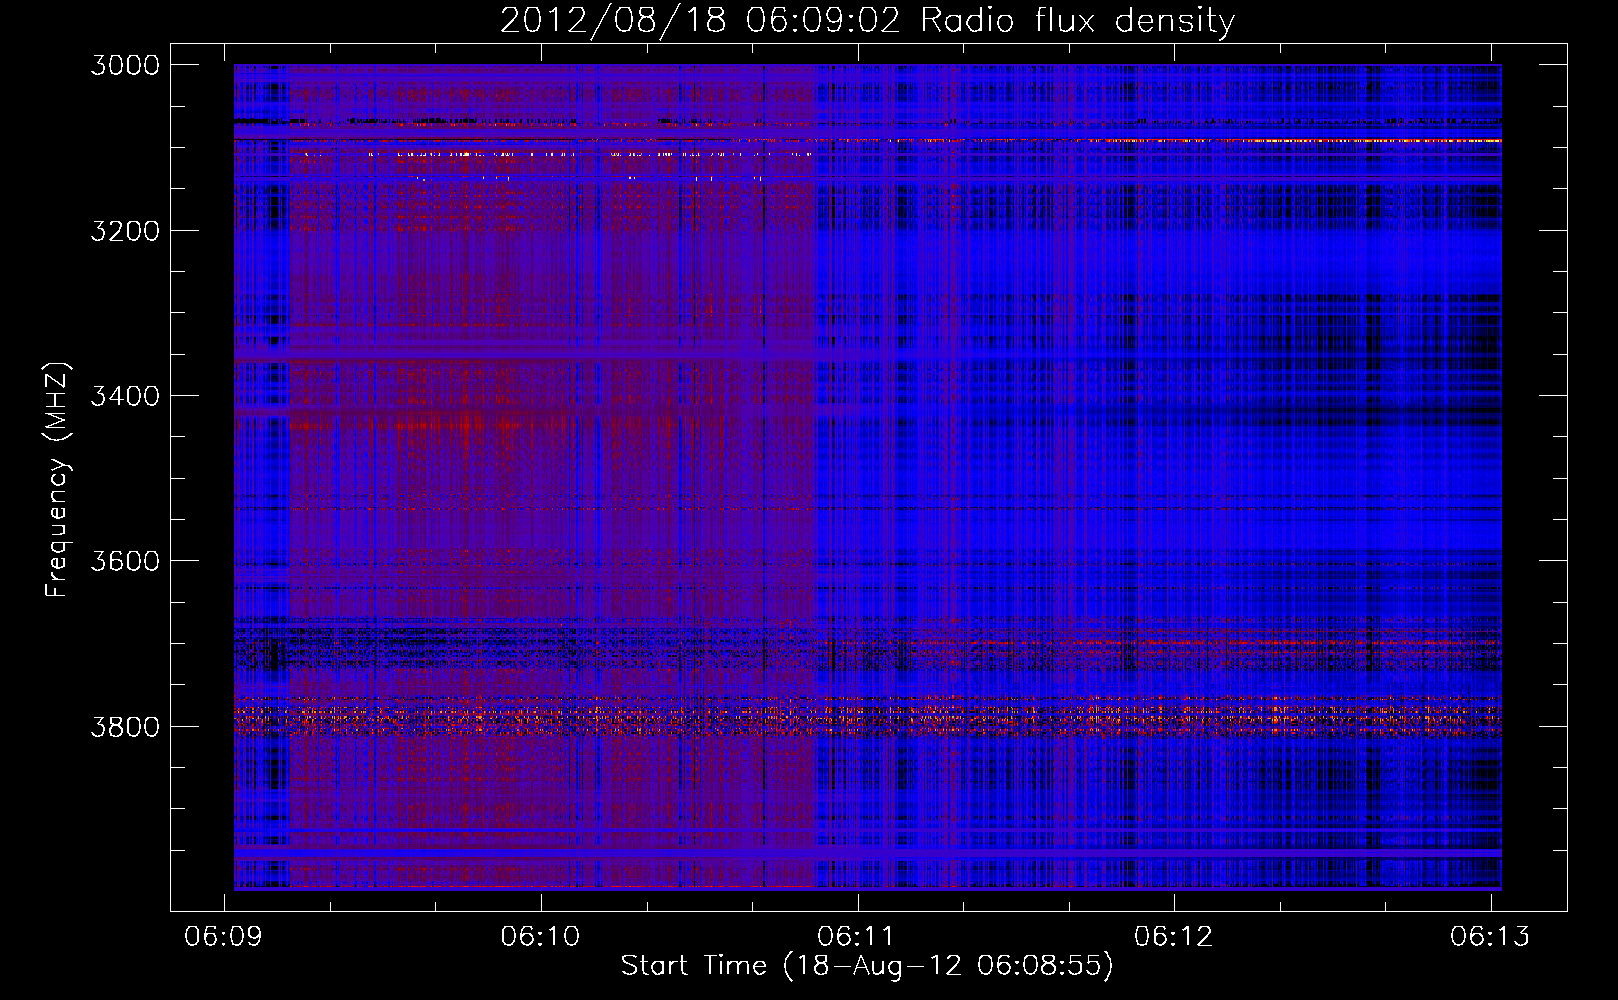1618x1000 pixels.
Task: Click the 06:11 time tick label
Action: pos(857,936)
